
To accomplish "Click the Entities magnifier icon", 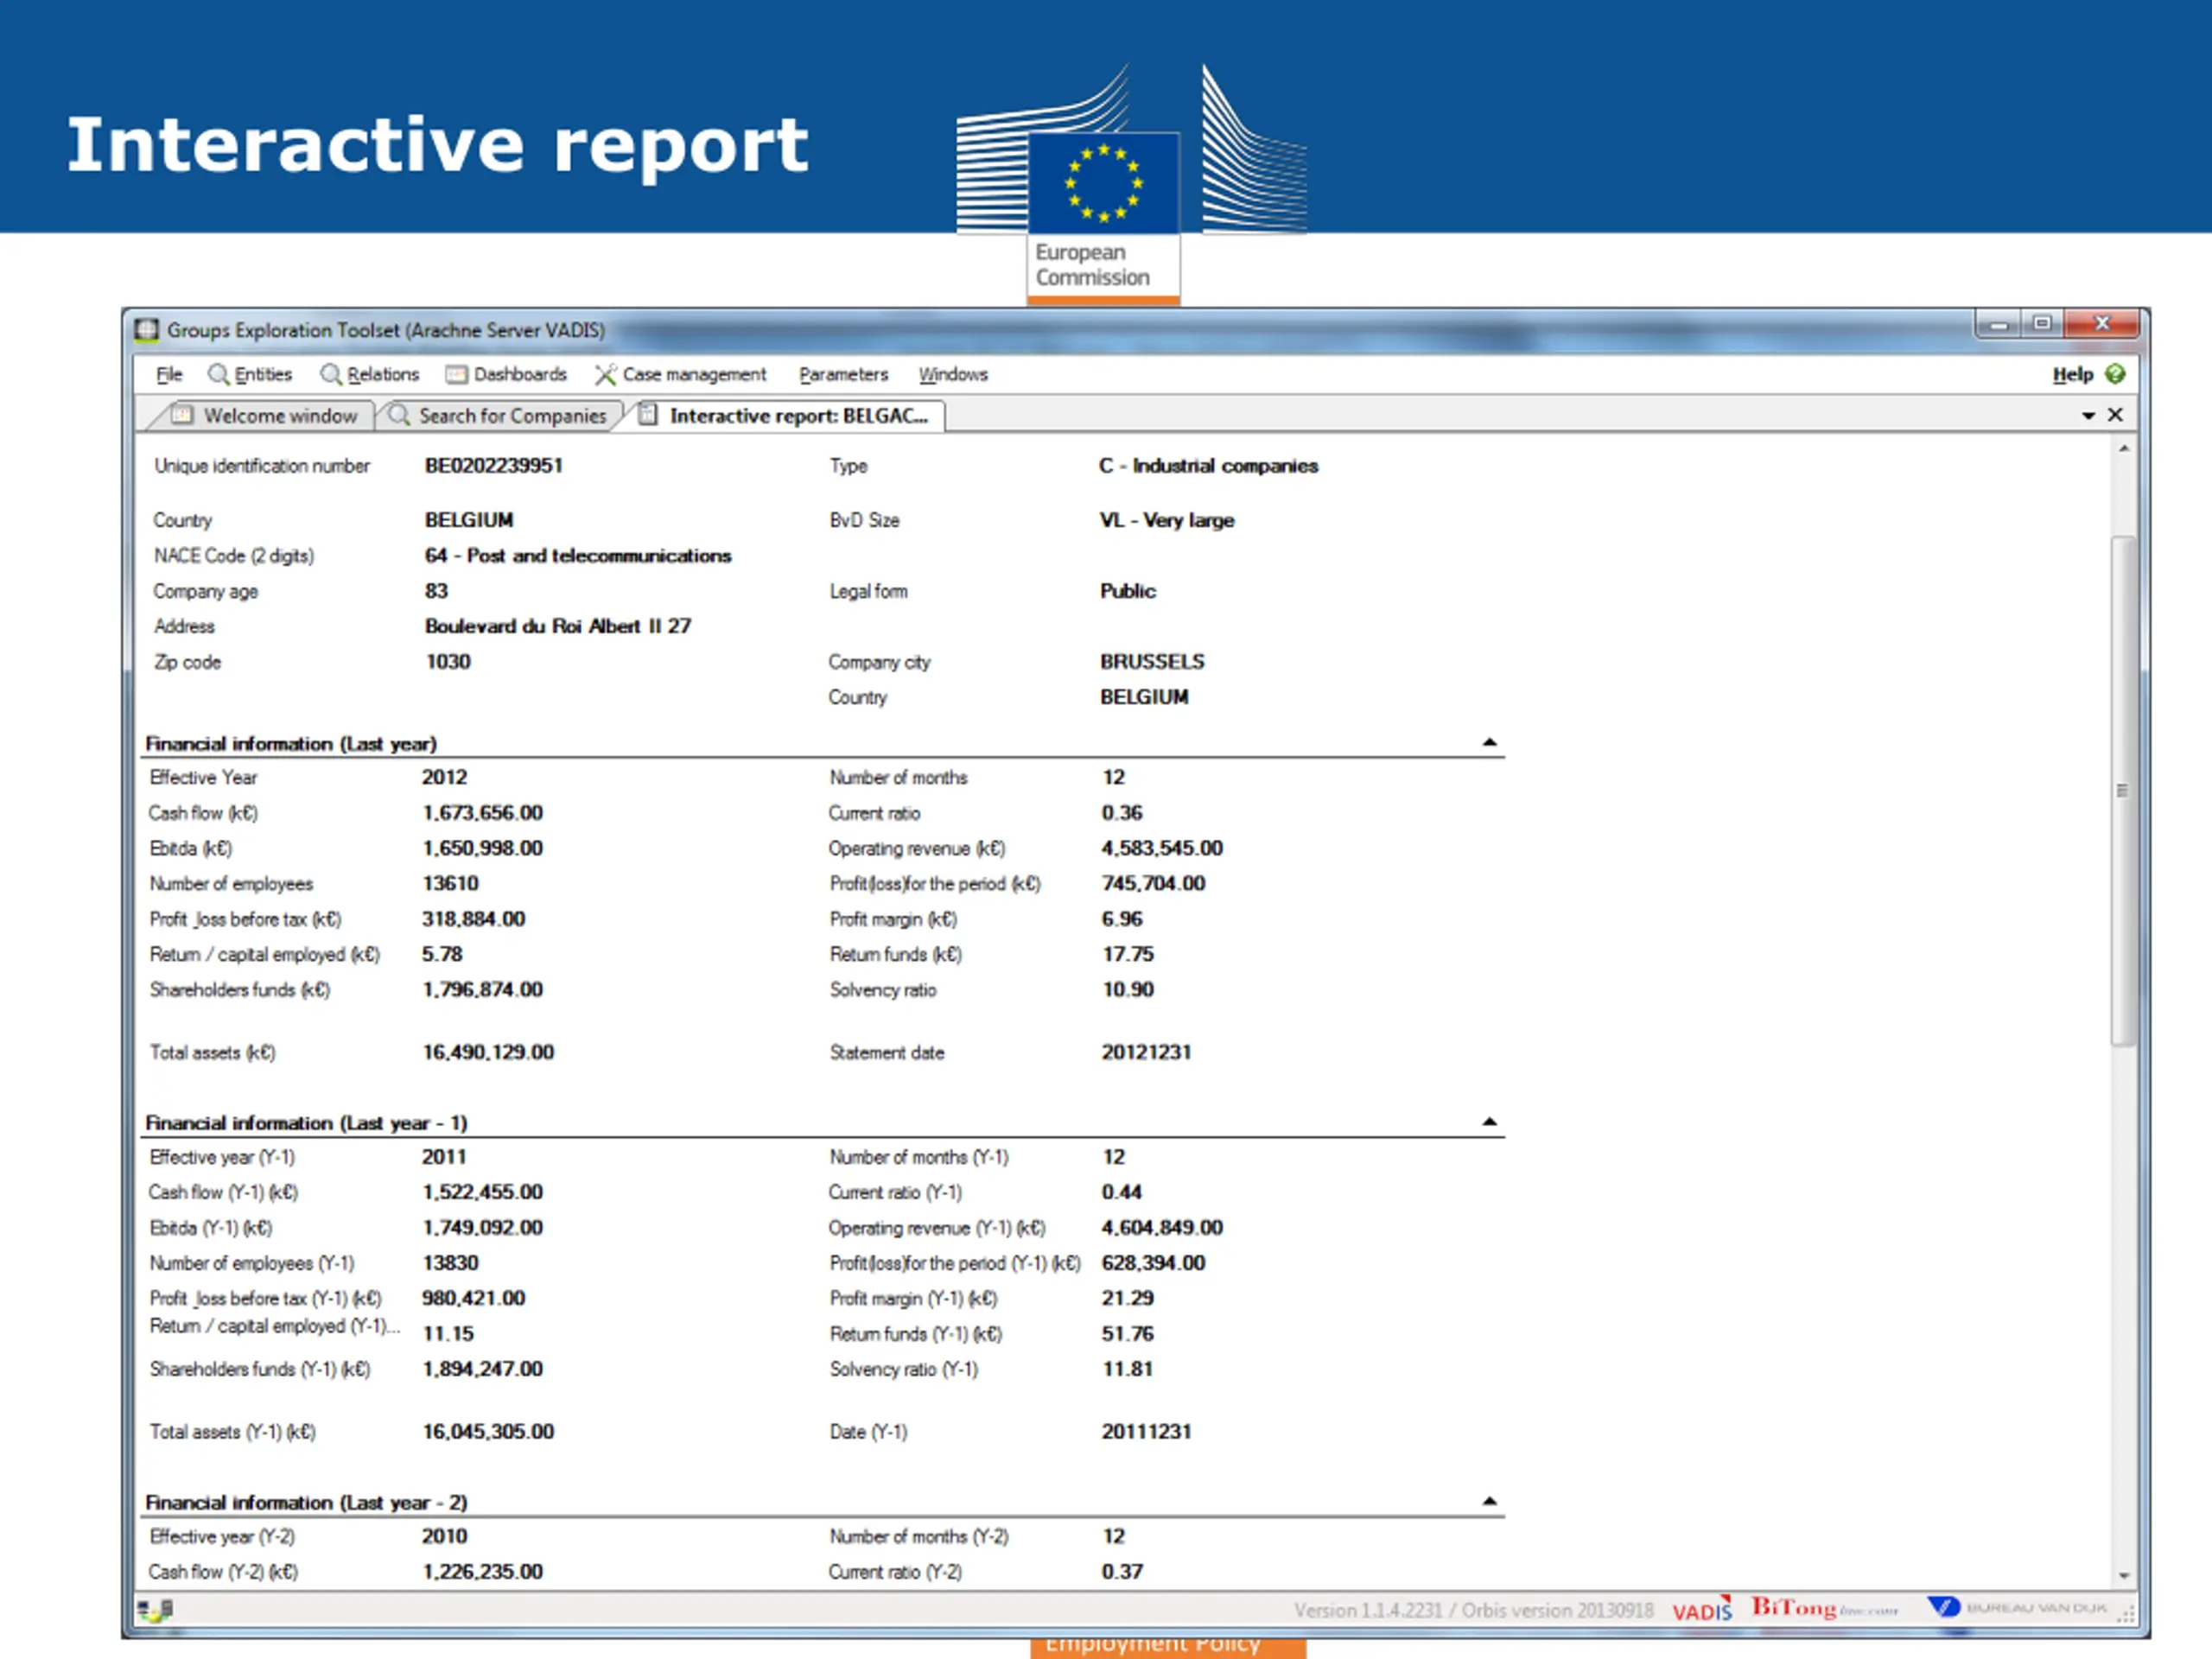I will click(x=218, y=374).
